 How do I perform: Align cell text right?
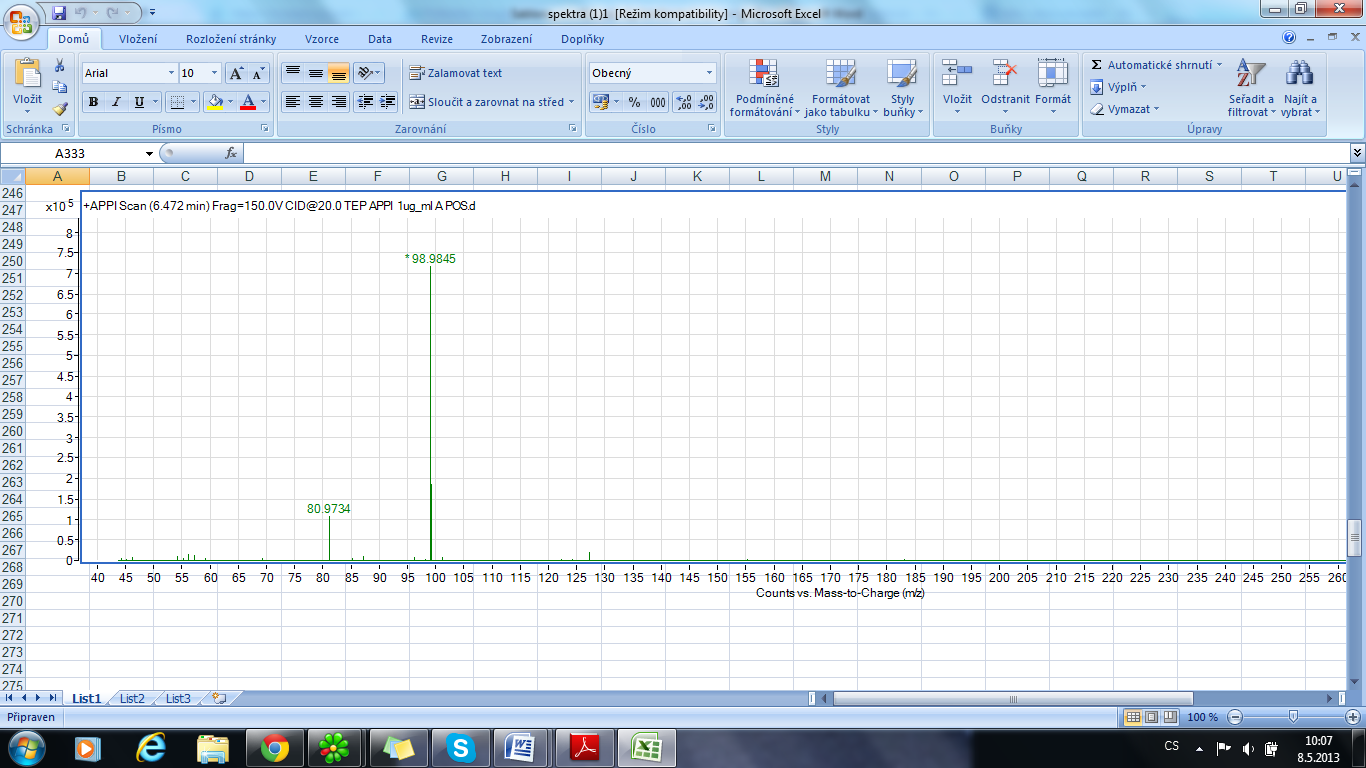coord(338,102)
